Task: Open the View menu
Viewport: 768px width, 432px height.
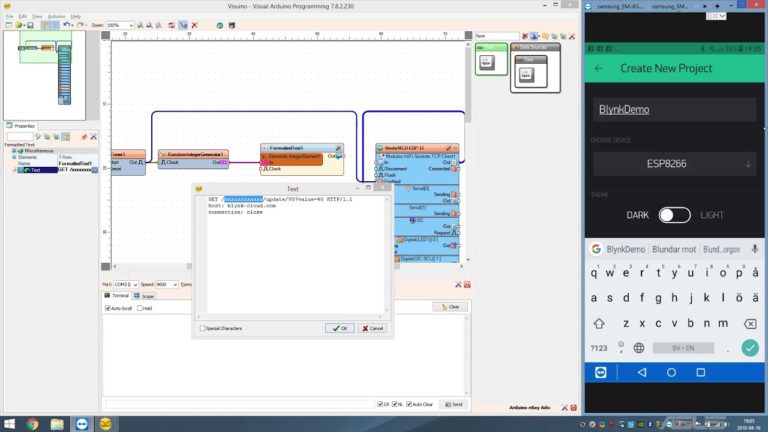Action: [37, 16]
